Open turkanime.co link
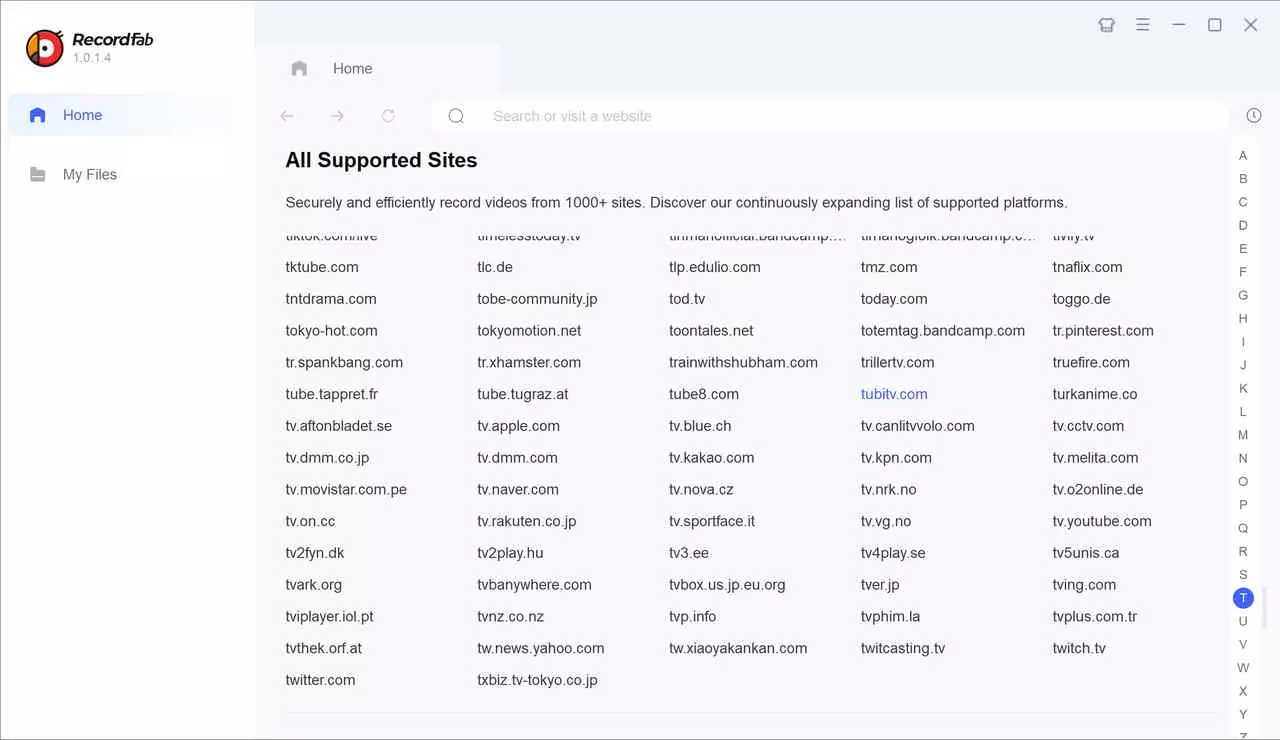 click(x=1095, y=394)
